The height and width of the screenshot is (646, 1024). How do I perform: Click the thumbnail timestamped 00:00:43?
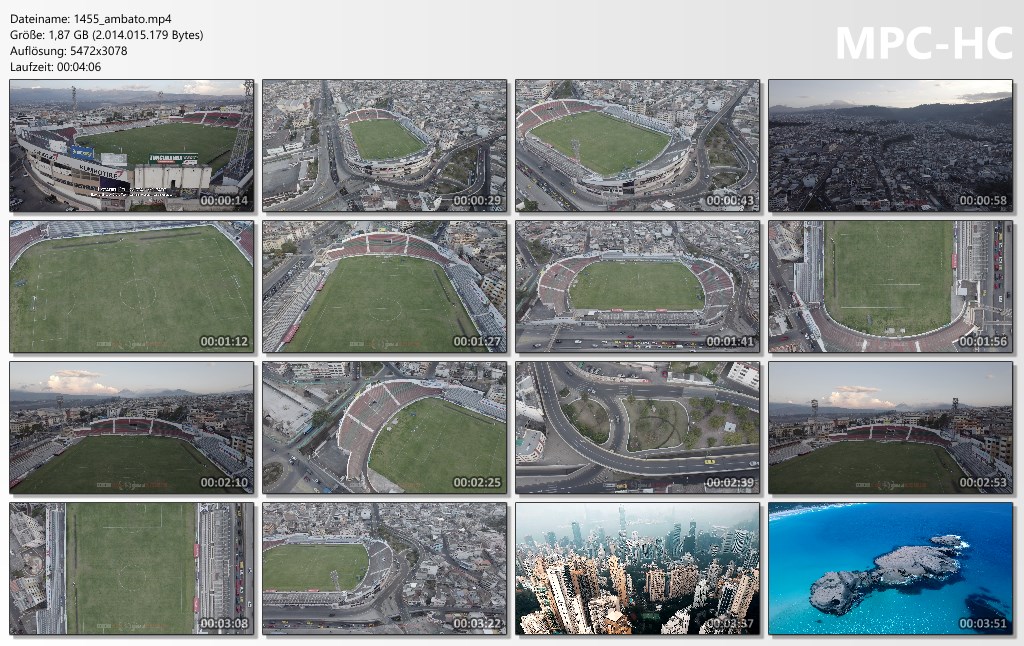pyautogui.click(x=637, y=146)
